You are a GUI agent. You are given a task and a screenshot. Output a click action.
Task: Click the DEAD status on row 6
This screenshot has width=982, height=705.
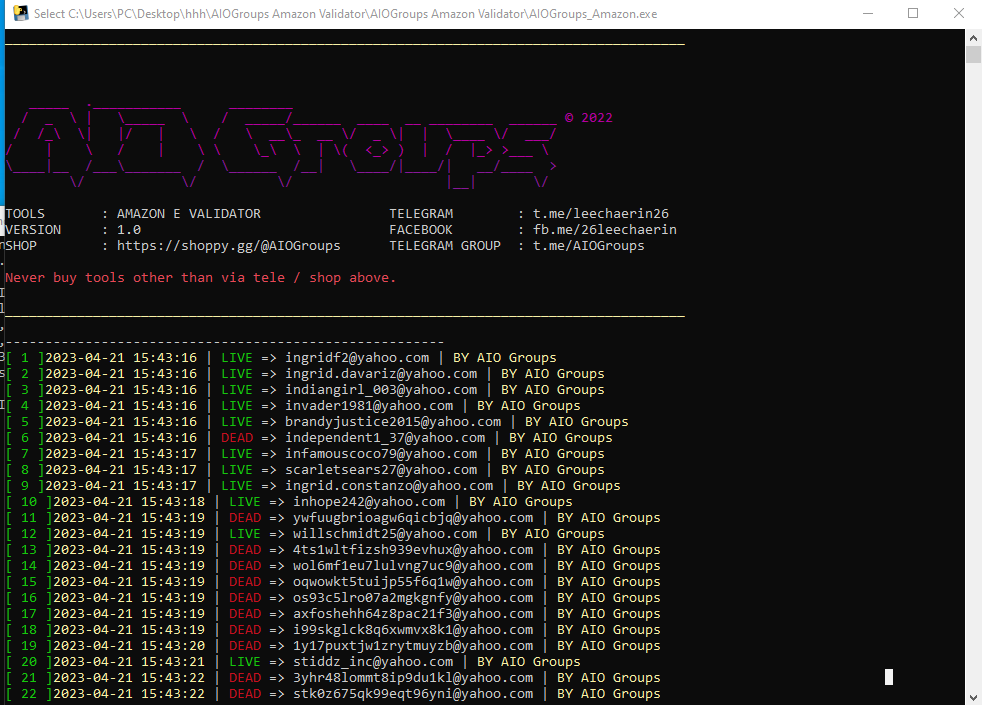coord(237,438)
